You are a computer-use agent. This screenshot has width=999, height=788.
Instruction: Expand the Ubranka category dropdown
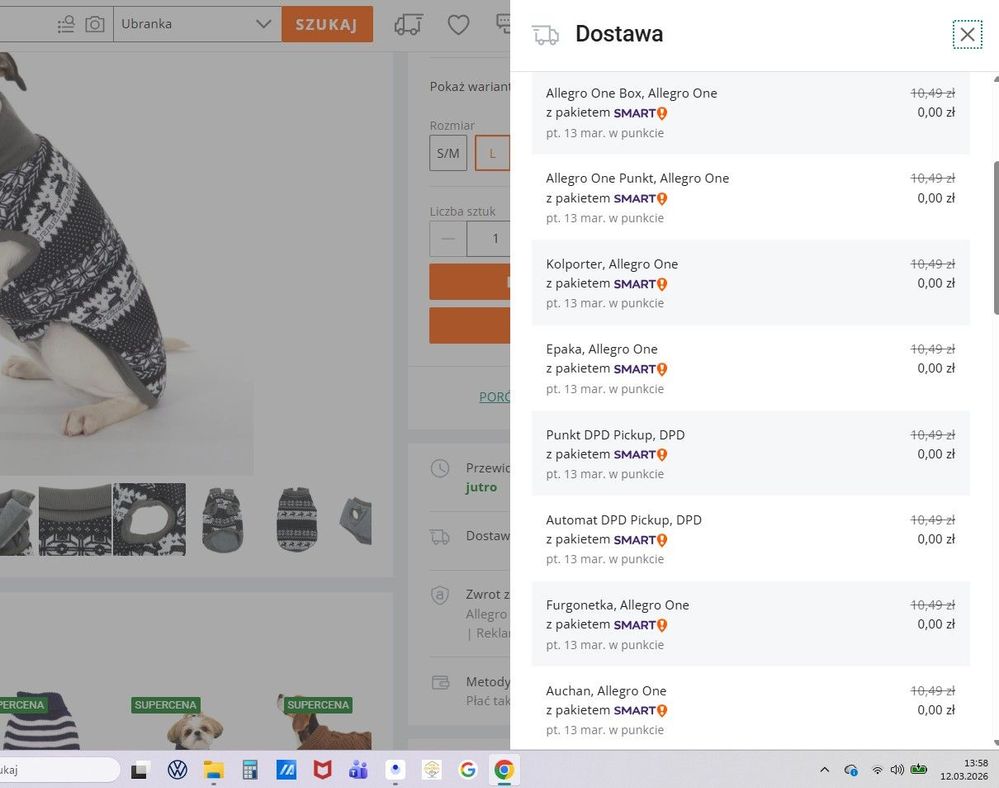[x=263, y=24]
